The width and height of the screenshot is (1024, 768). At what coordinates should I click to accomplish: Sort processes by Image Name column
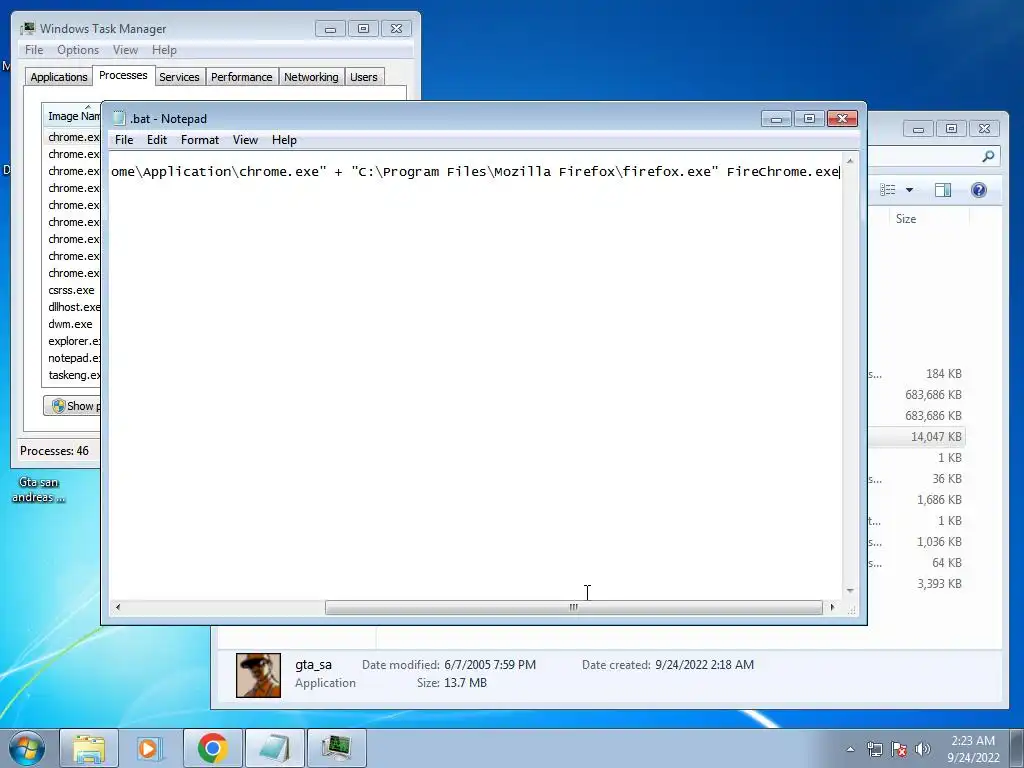[72, 116]
